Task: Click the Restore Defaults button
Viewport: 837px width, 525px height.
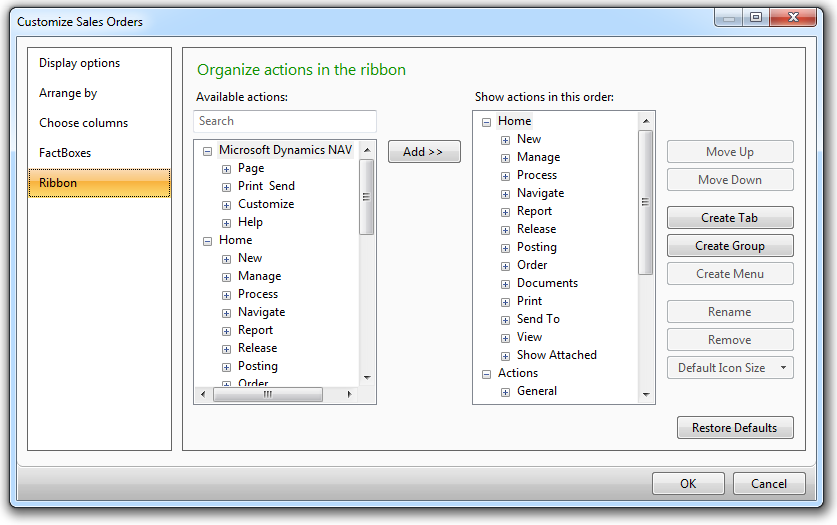Action: tap(735, 427)
